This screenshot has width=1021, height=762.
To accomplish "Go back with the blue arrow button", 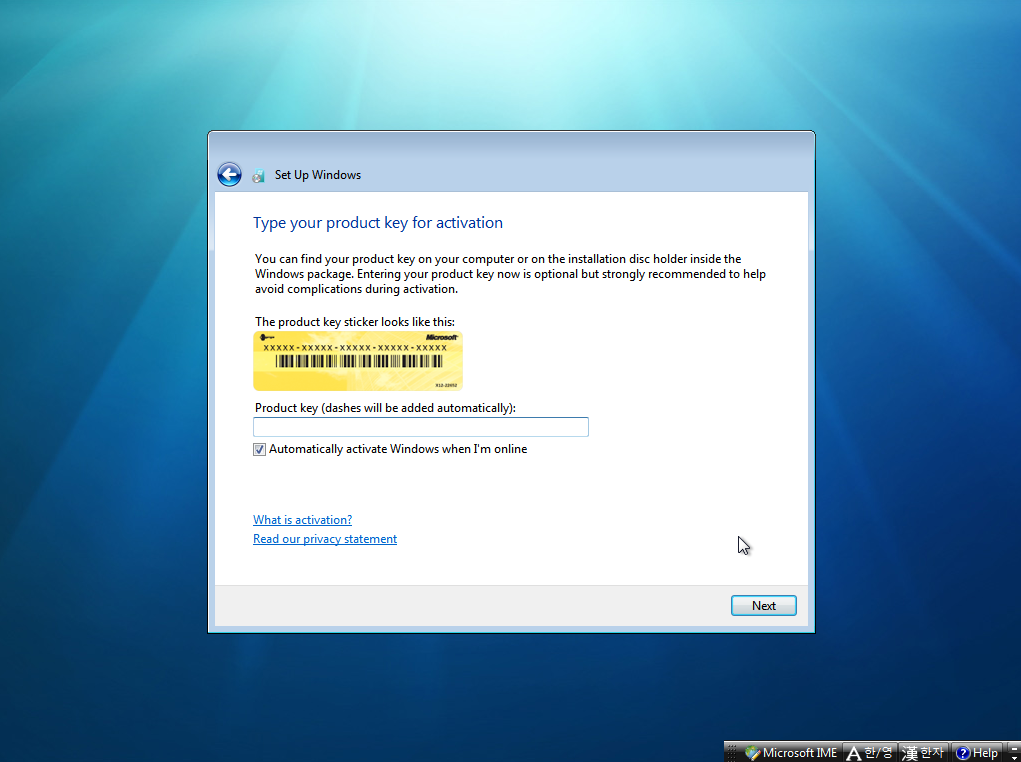I will [229, 175].
